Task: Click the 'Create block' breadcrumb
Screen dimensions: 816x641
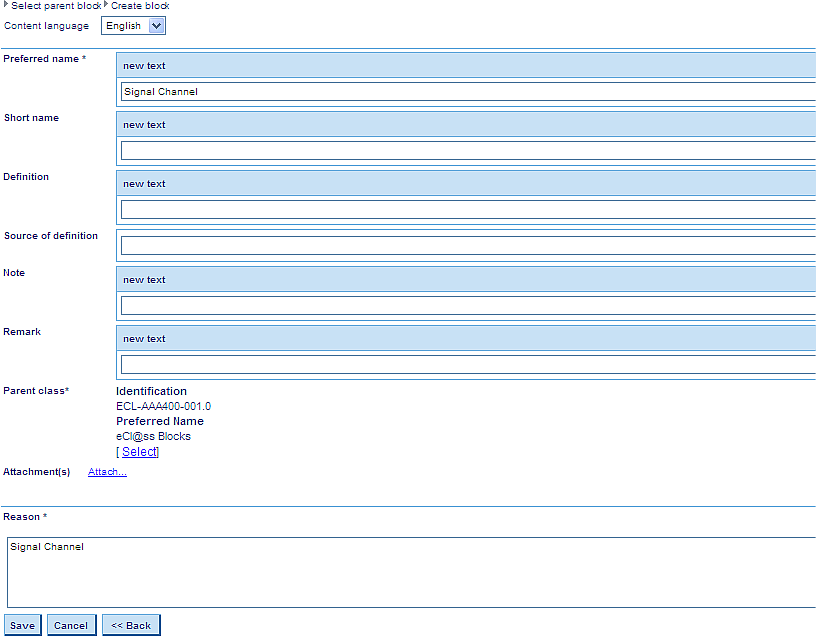Action: tap(140, 6)
